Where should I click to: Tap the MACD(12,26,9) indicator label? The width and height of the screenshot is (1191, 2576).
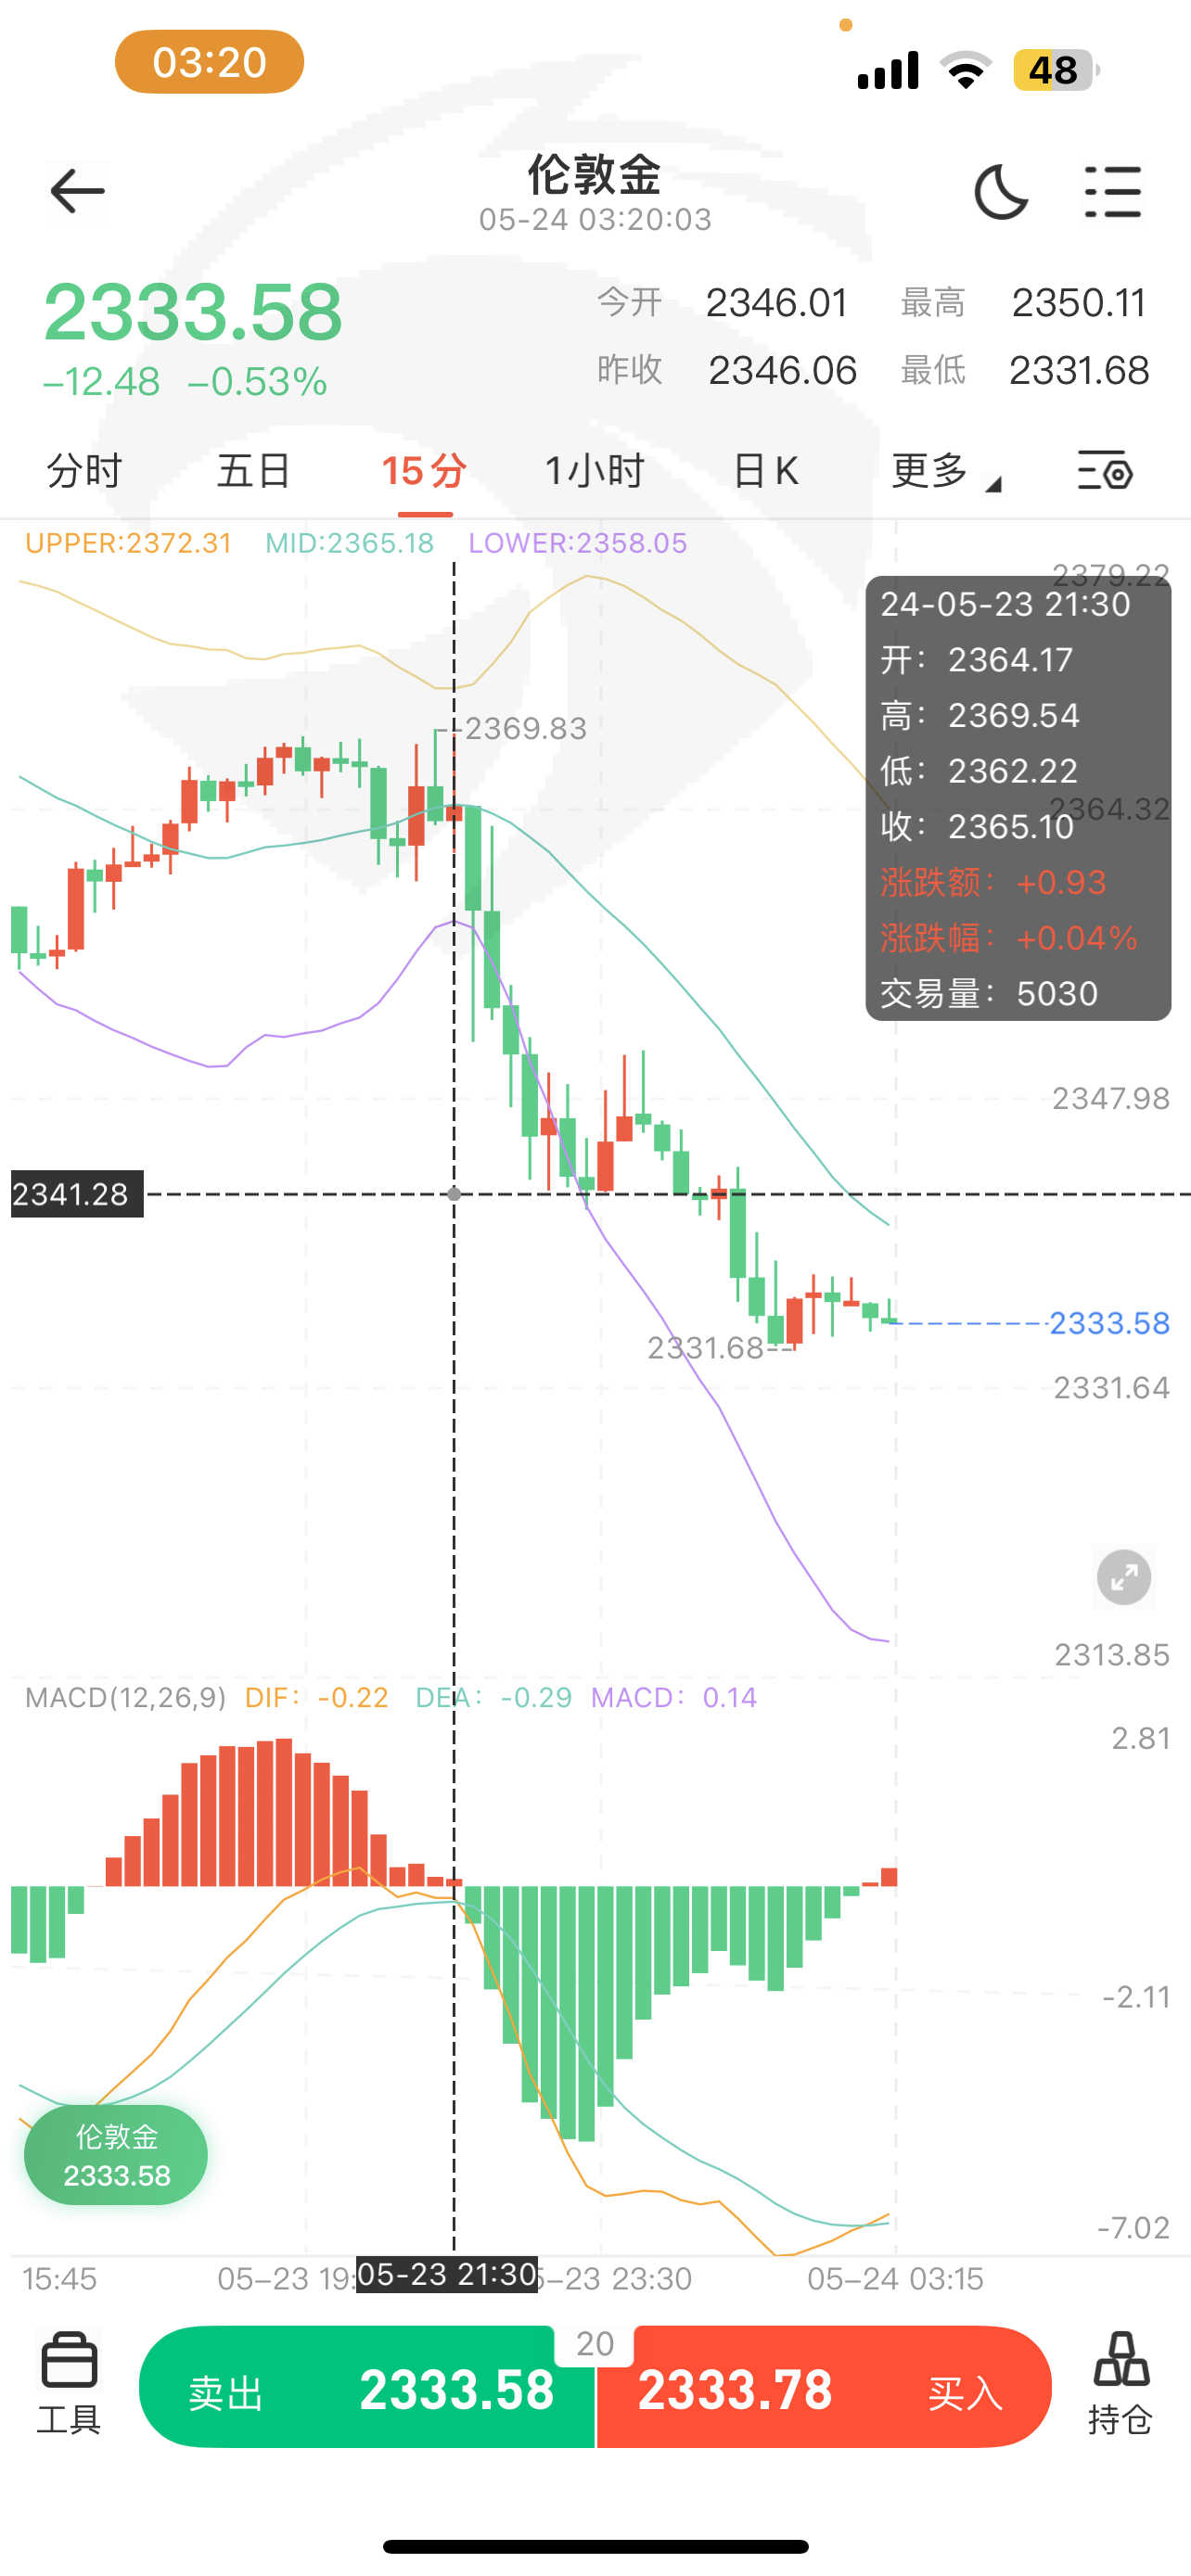[126, 1697]
